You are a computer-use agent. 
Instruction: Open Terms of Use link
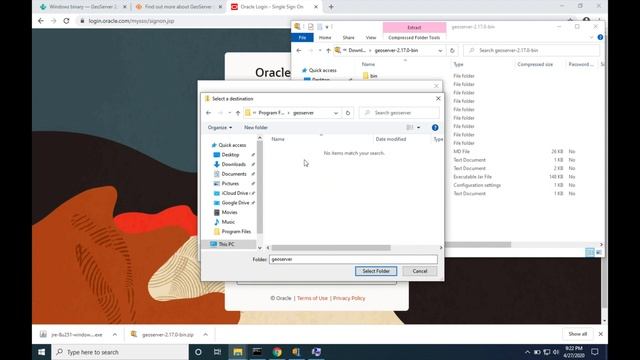(312, 298)
